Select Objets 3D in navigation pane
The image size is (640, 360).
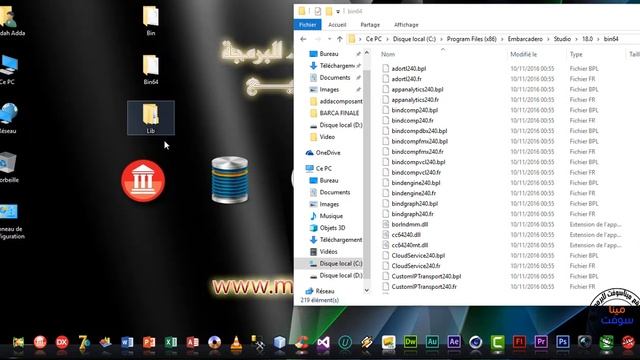[327, 228]
